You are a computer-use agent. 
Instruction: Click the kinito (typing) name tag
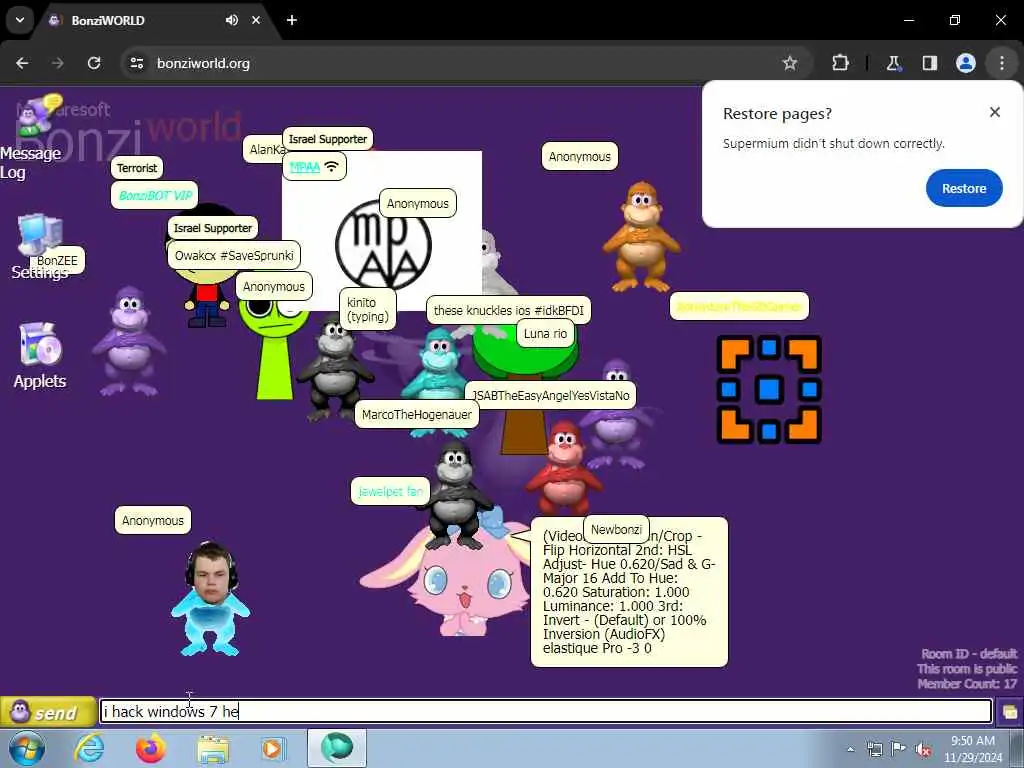pos(368,309)
